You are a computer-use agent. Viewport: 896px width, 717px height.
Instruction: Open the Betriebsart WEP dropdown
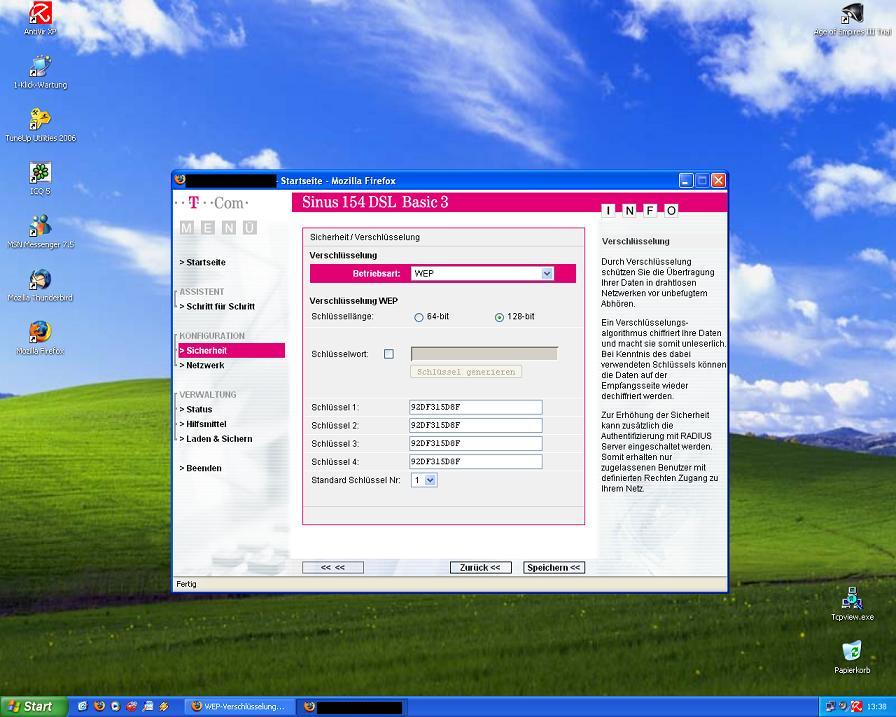(x=482, y=274)
